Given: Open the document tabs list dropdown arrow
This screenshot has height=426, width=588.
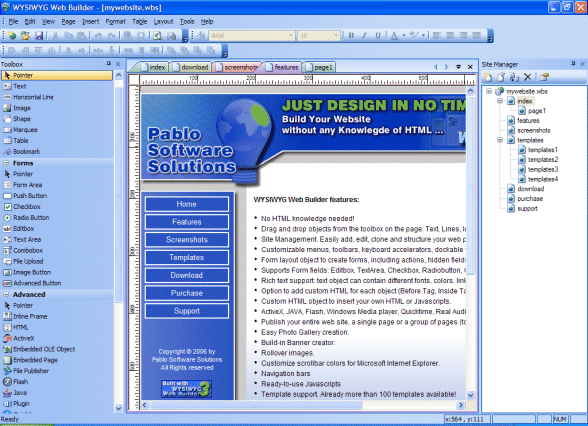Looking at the screenshot, I should (458, 67).
